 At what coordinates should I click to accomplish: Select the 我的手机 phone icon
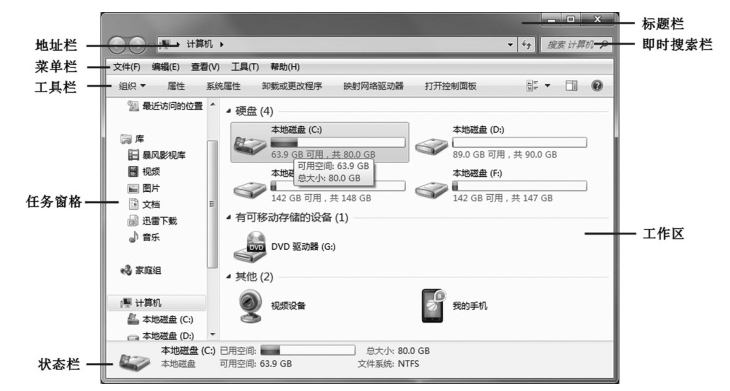433,305
